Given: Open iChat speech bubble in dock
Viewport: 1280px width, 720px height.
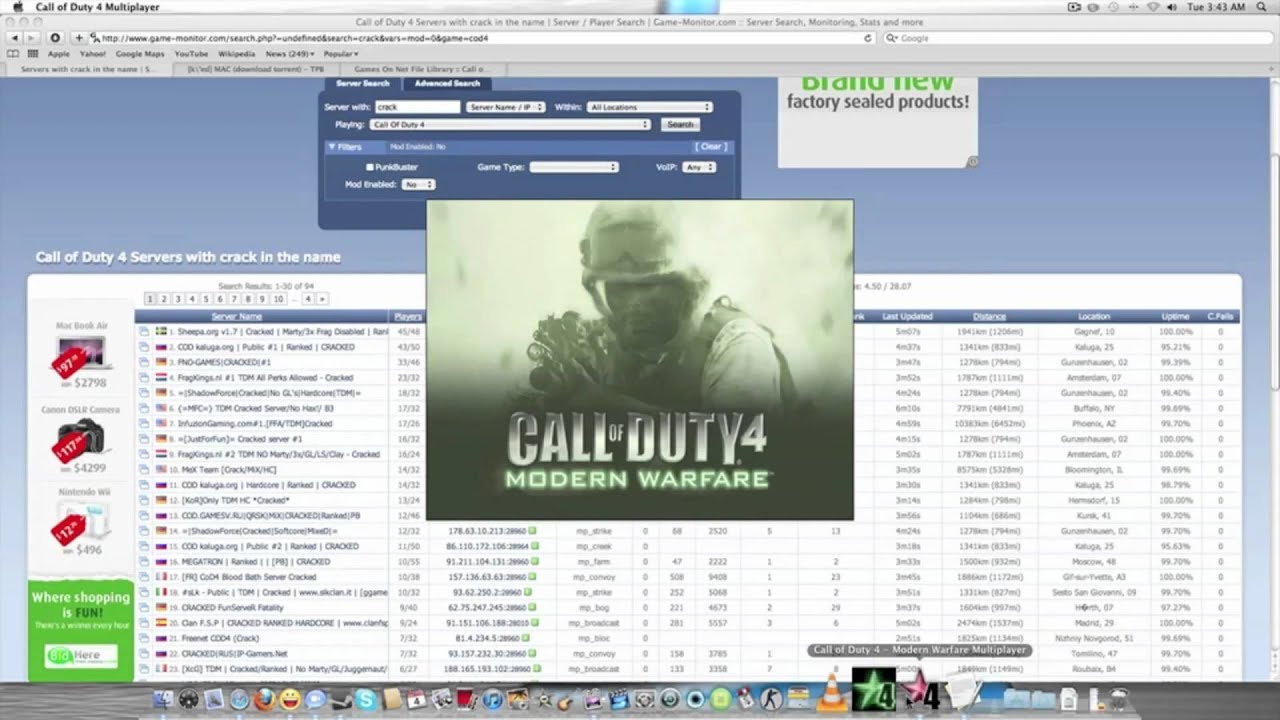Looking at the screenshot, I should pos(316,699).
